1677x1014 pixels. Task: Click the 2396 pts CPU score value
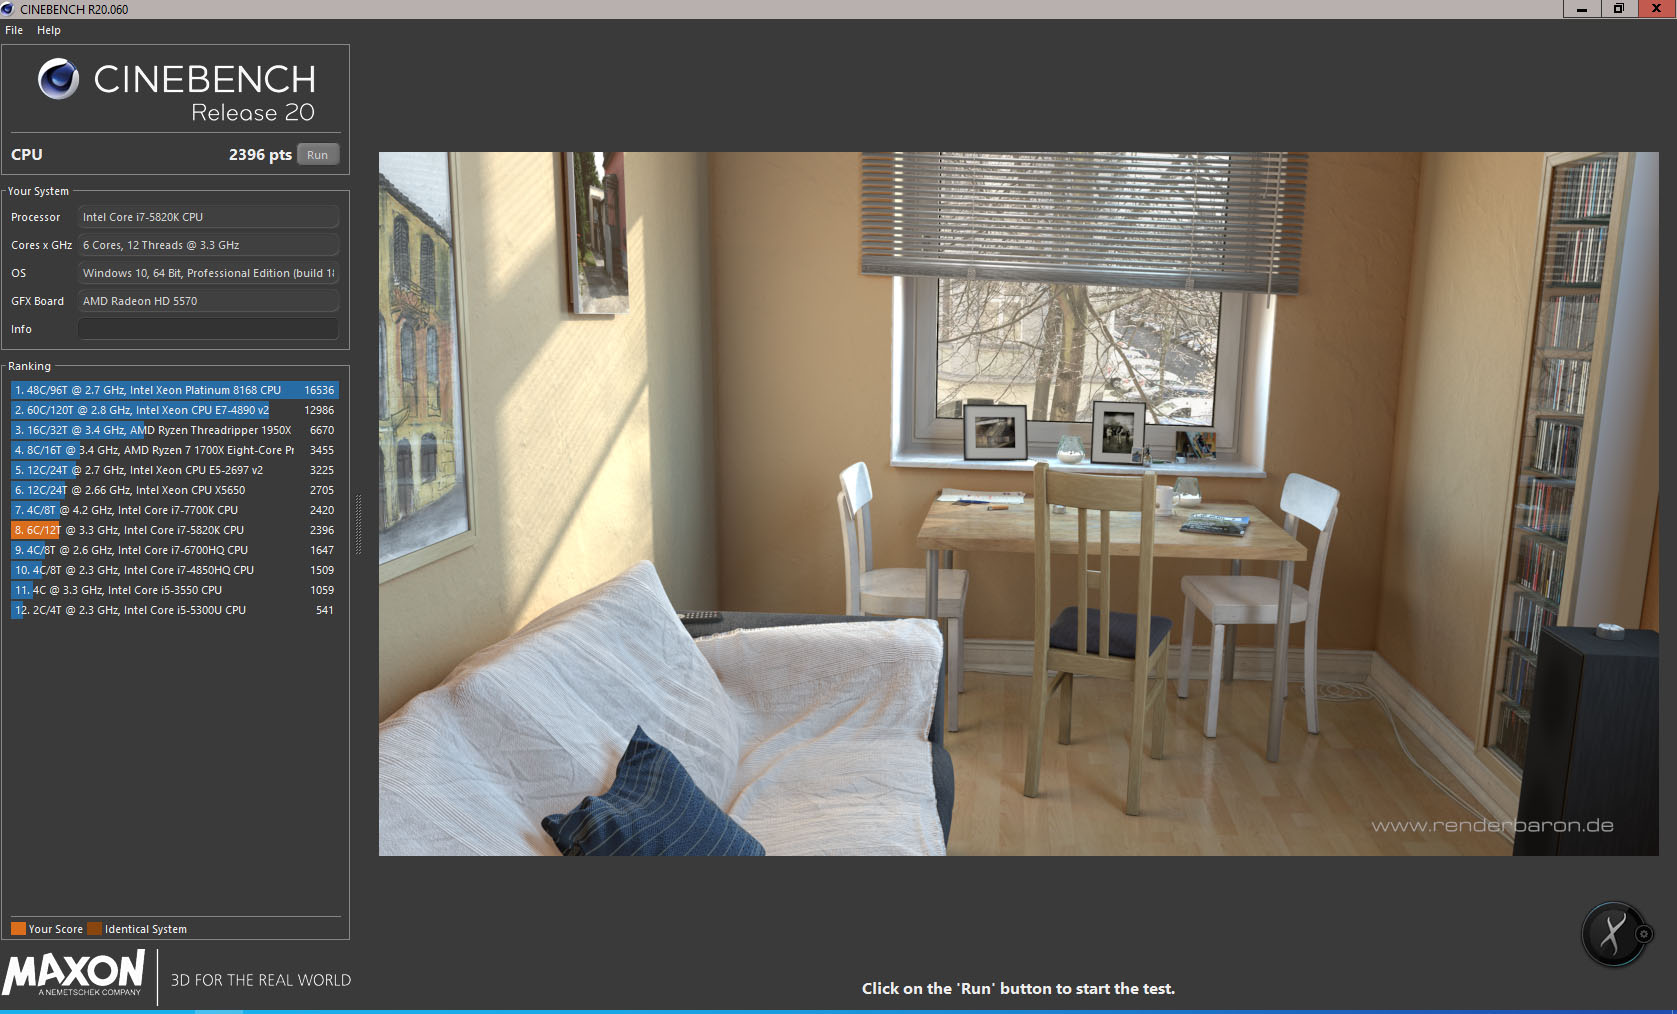(260, 155)
